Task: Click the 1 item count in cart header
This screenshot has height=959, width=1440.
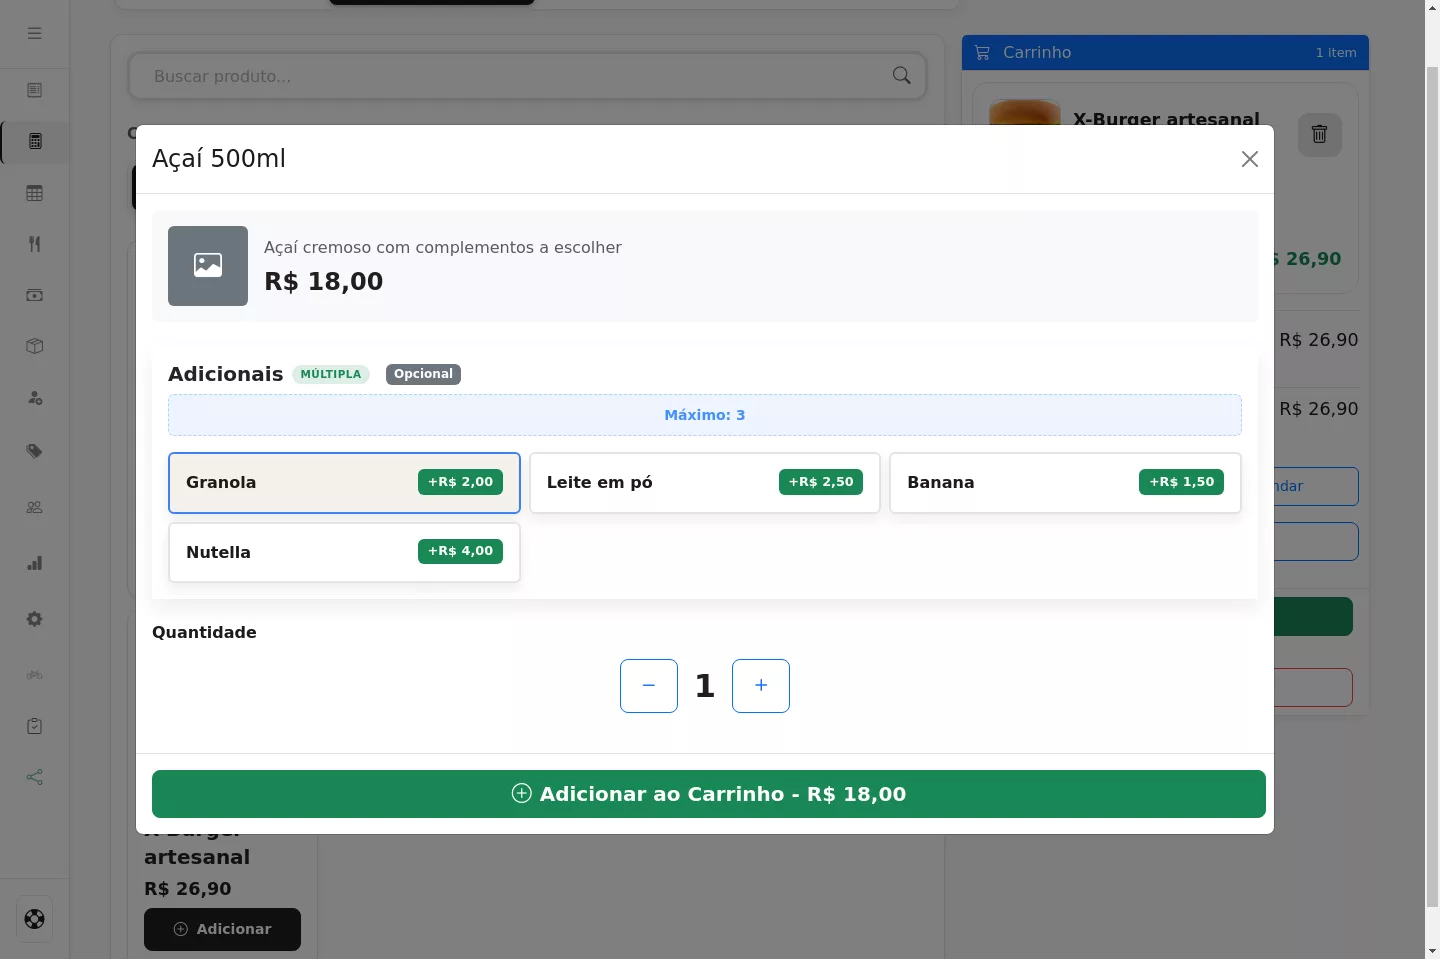Action: tap(1336, 53)
